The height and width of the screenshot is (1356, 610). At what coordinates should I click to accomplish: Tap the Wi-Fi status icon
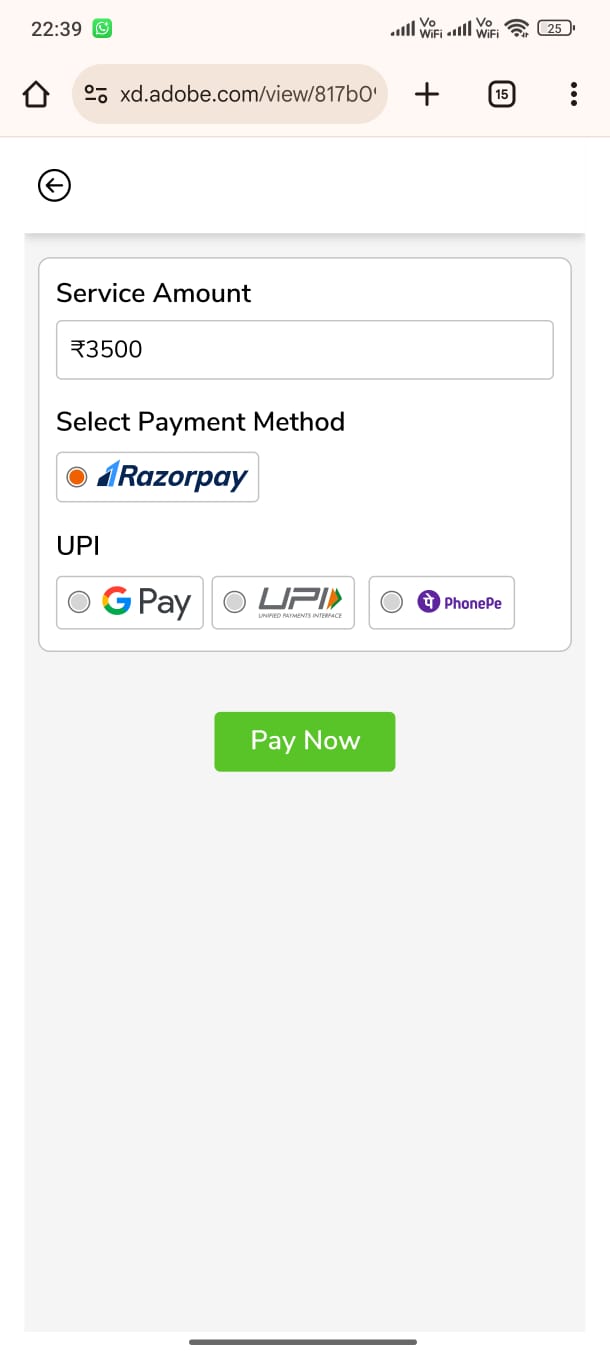(x=516, y=29)
